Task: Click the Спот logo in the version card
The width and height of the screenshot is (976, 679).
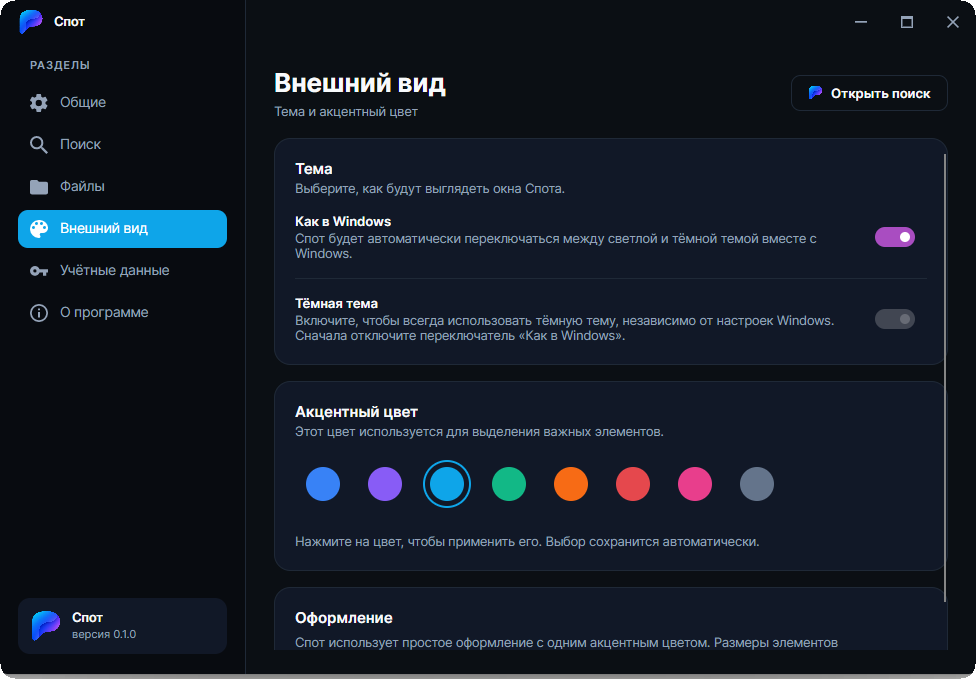Action: pyautogui.click(x=46, y=625)
